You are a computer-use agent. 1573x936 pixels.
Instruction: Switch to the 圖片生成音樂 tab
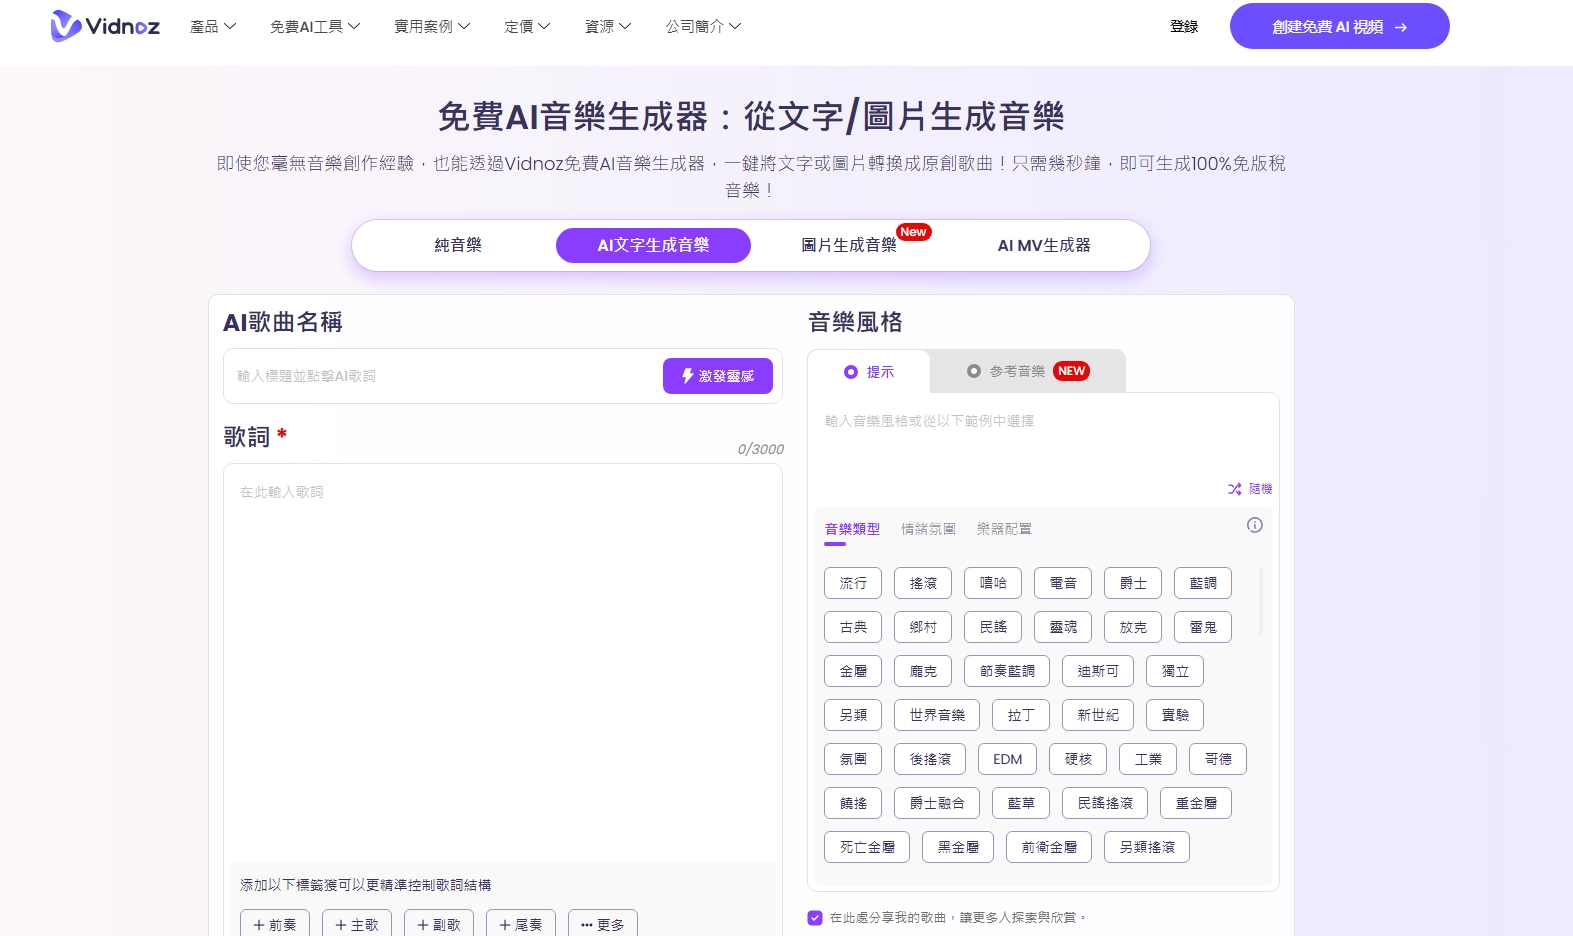point(849,245)
